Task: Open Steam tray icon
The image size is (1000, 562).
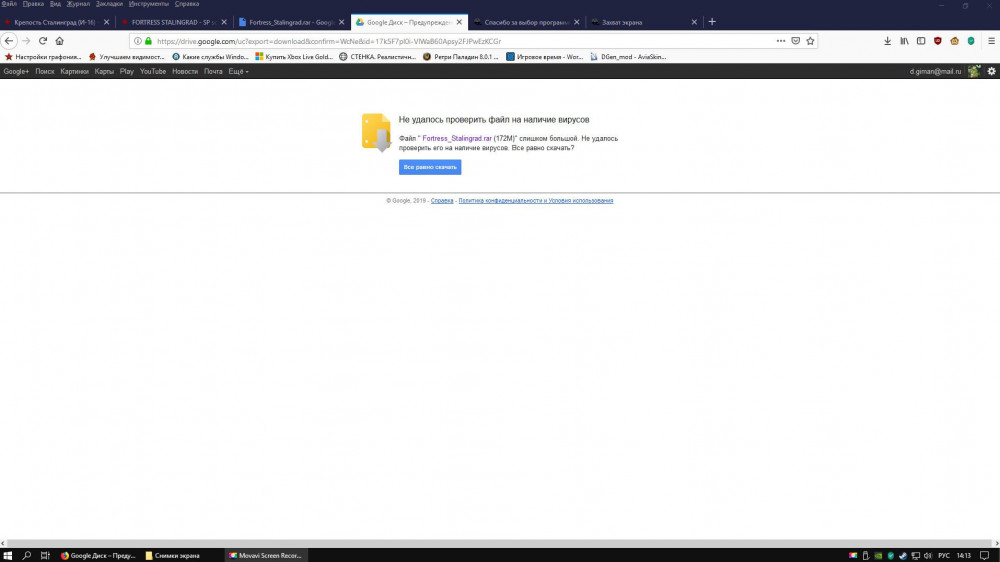Action: tap(903, 556)
